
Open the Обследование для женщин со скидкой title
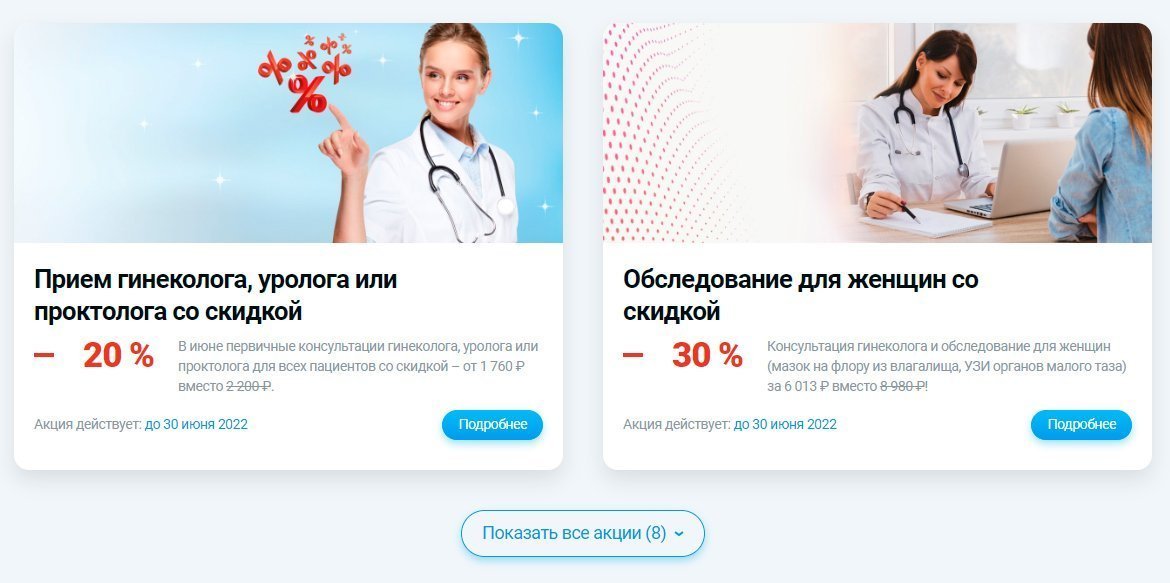(801, 296)
